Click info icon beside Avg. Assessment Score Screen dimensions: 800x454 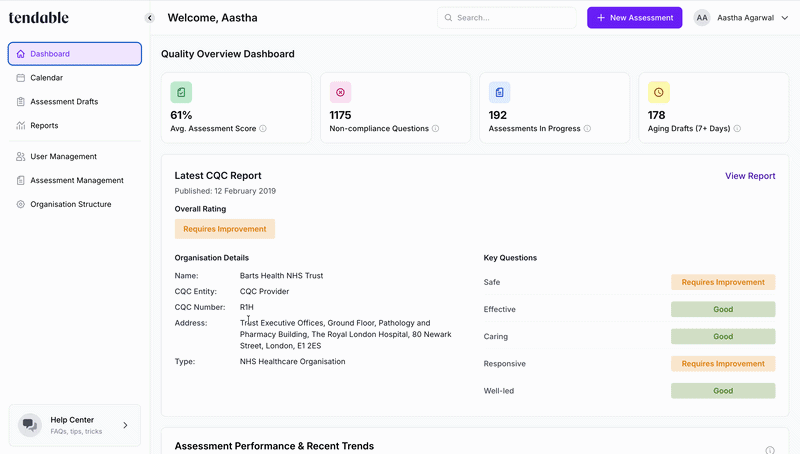point(263,129)
